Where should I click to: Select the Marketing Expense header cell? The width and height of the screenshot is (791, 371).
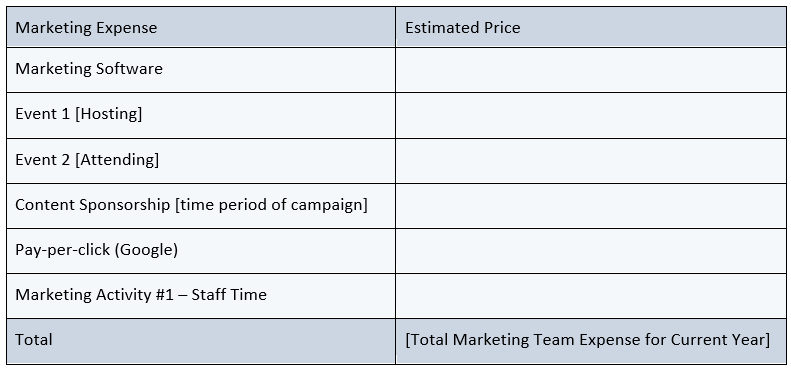(201, 27)
